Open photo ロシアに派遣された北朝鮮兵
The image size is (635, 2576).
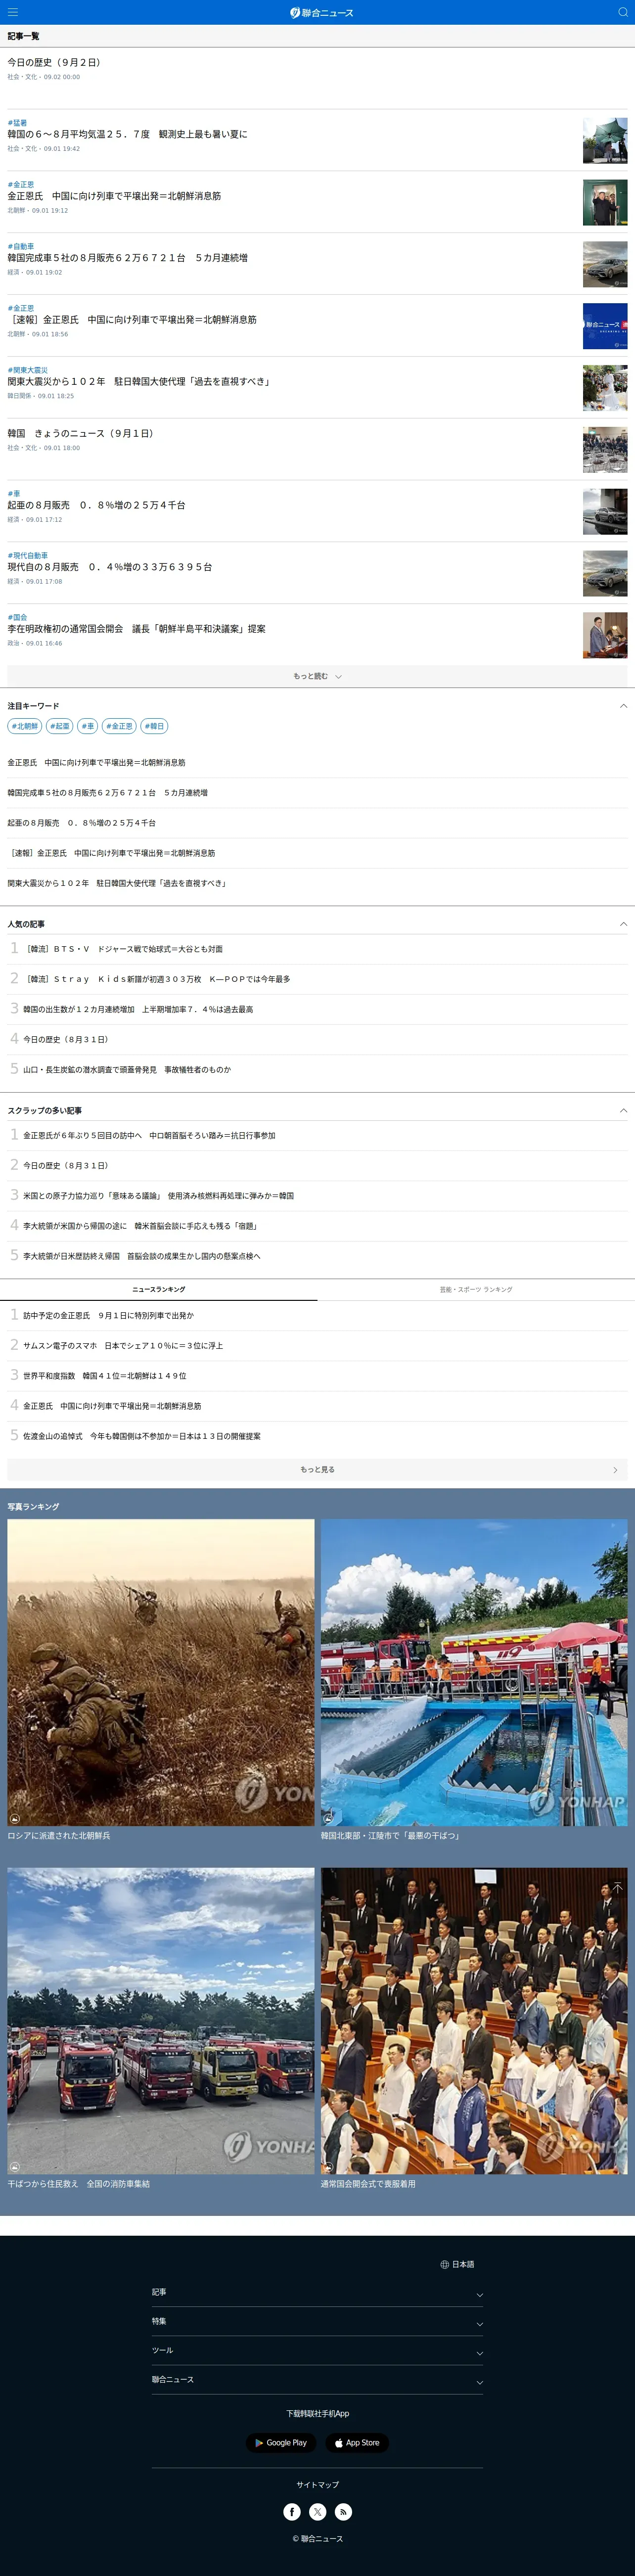(x=161, y=1673)
